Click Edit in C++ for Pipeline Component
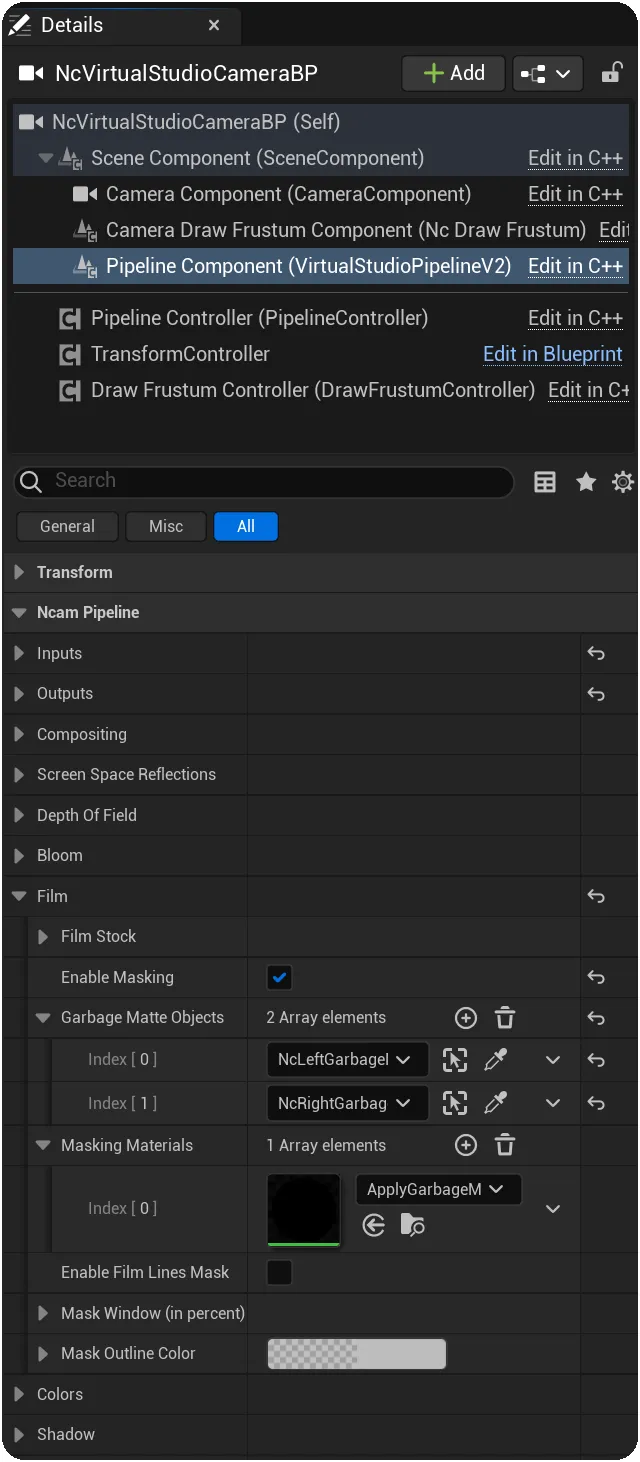Viewport: 640px width, 1462px height. (575, 266)
